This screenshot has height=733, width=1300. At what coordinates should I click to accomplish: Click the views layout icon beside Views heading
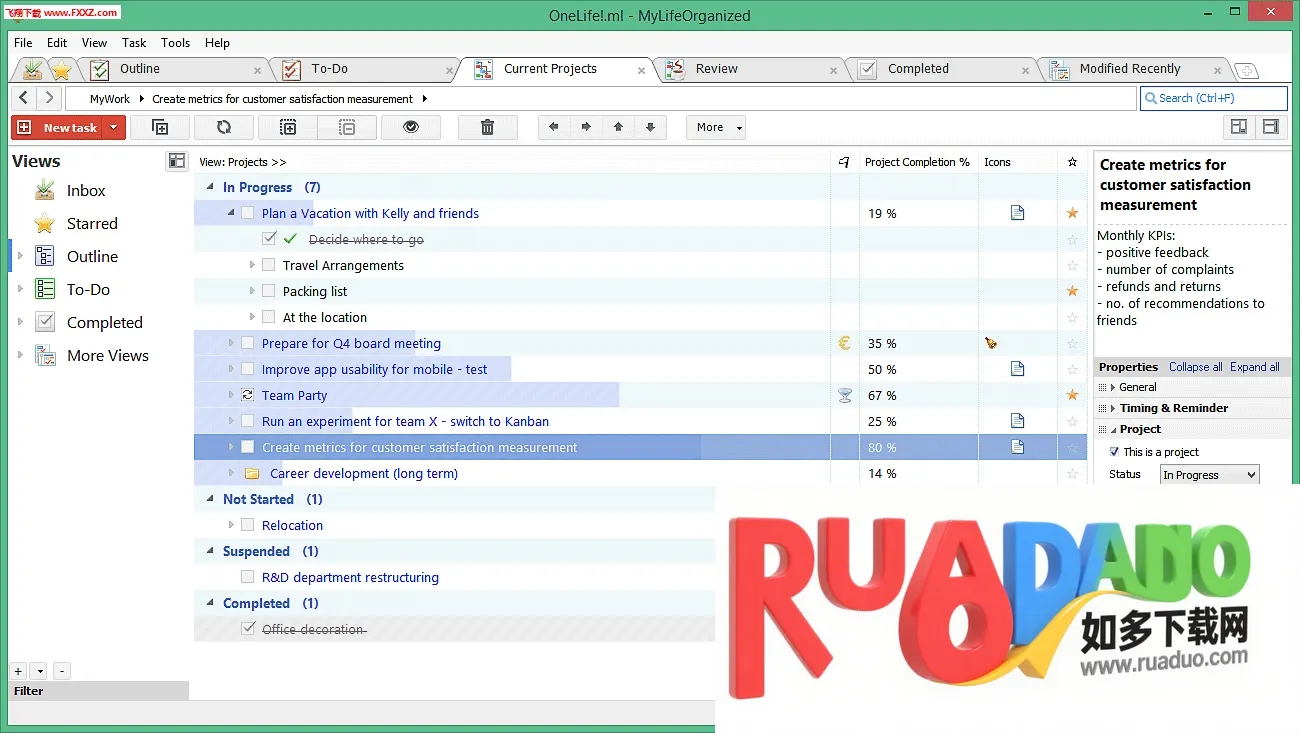coord(177,161)
